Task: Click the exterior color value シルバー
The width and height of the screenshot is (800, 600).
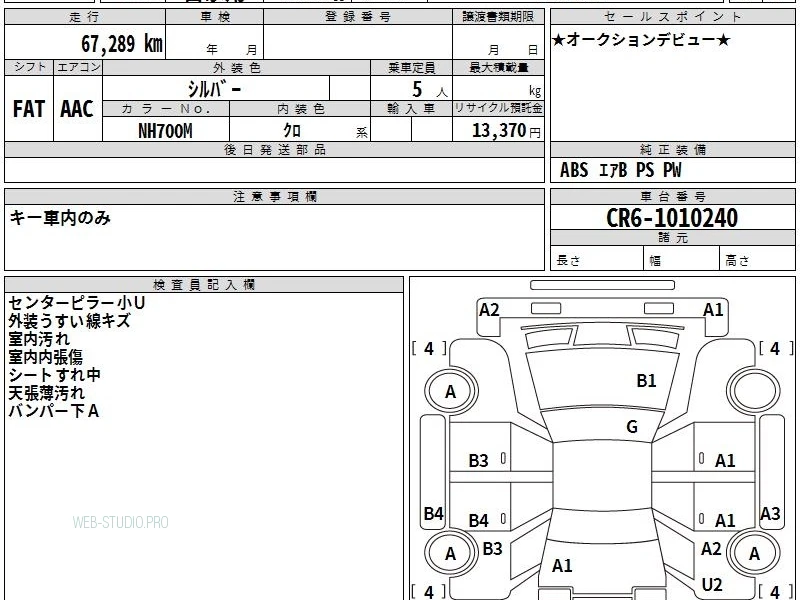Action: (214, 89)
